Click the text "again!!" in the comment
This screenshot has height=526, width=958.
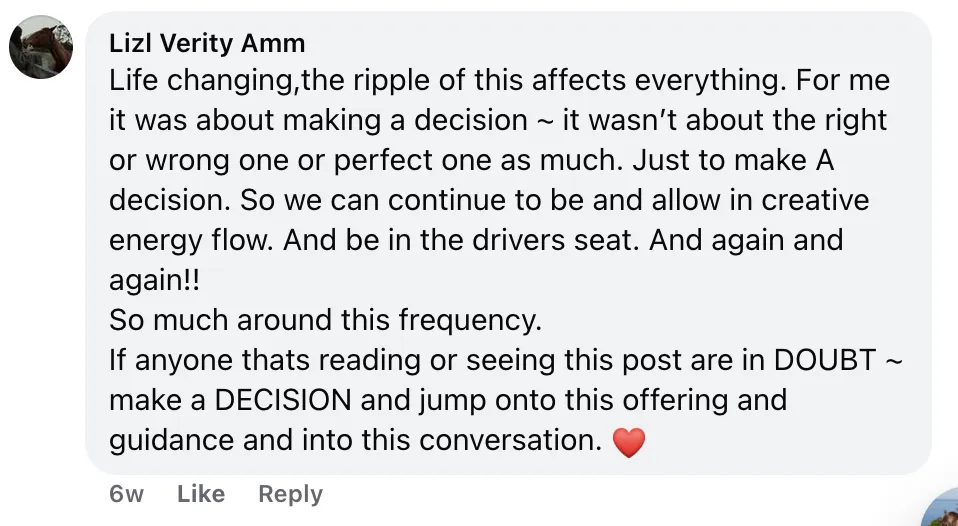[x=154, y=280]
